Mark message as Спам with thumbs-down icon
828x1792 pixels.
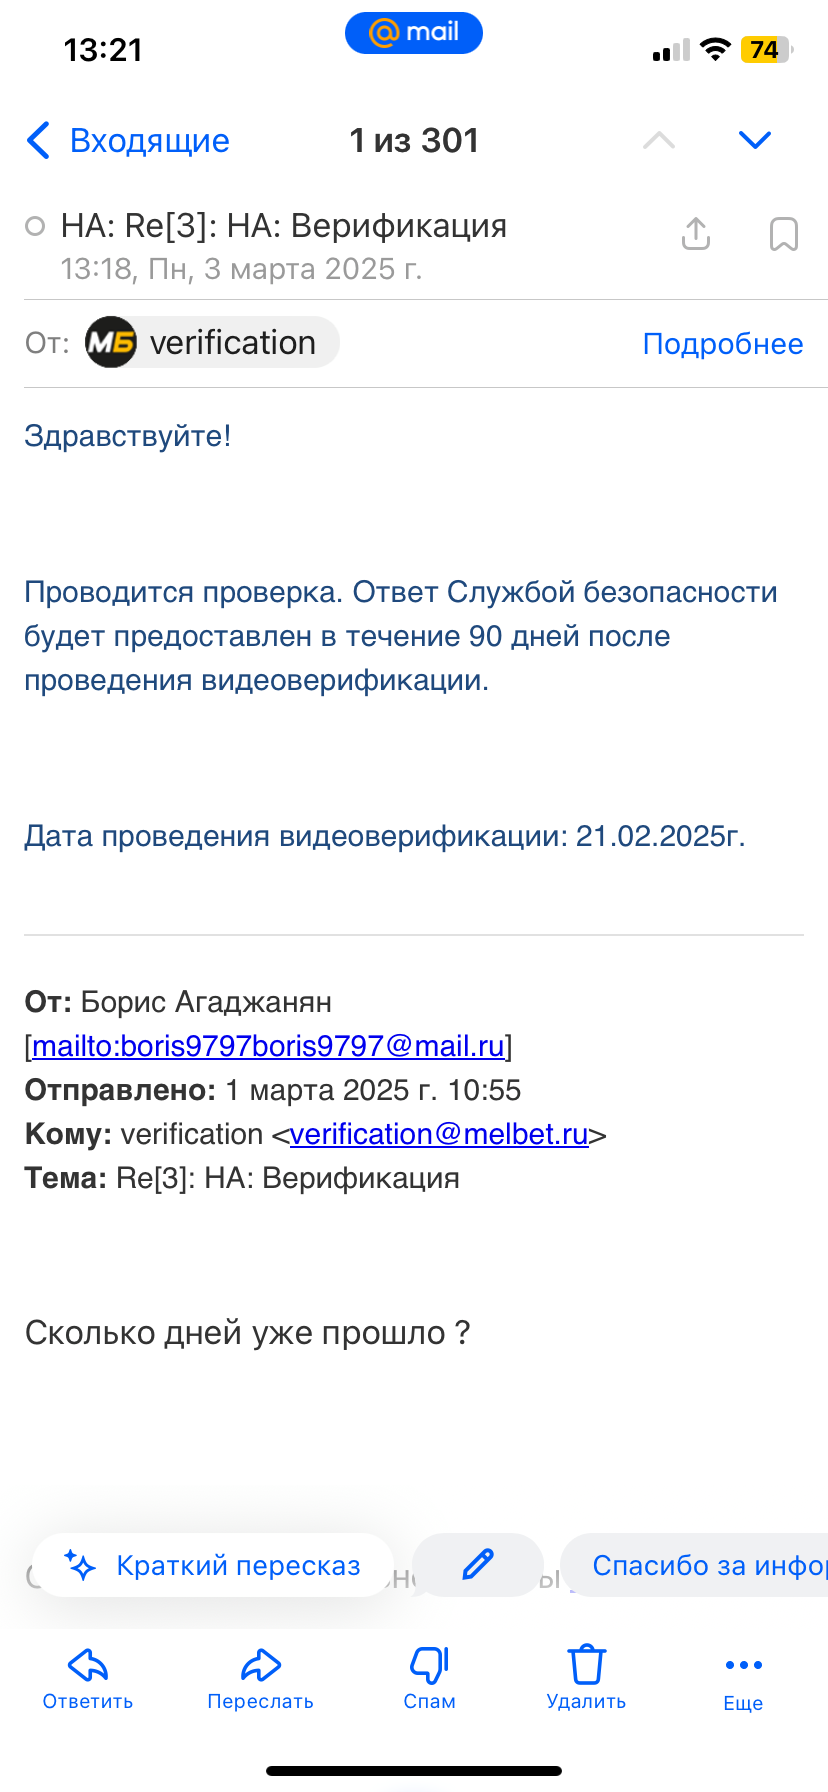coord(430,1677)
